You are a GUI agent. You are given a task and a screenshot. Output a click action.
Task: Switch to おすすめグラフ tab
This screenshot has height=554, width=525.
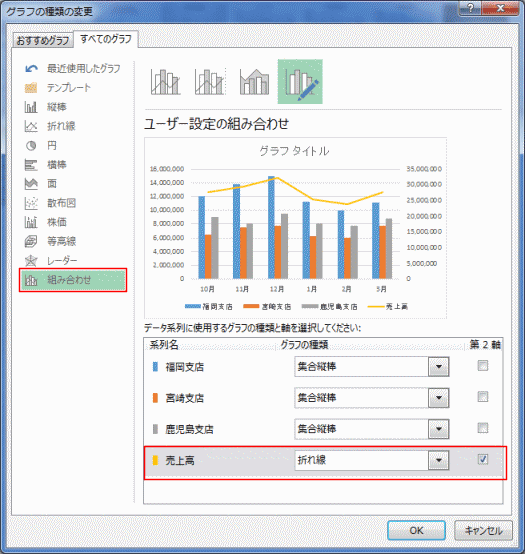[43, 40]
